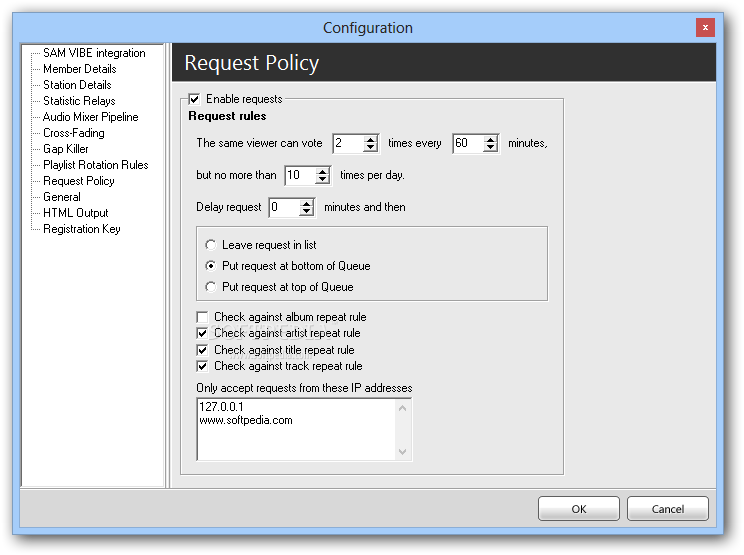Increase times per day spinner
Screen dimensions: 744x555
[323, 172]
